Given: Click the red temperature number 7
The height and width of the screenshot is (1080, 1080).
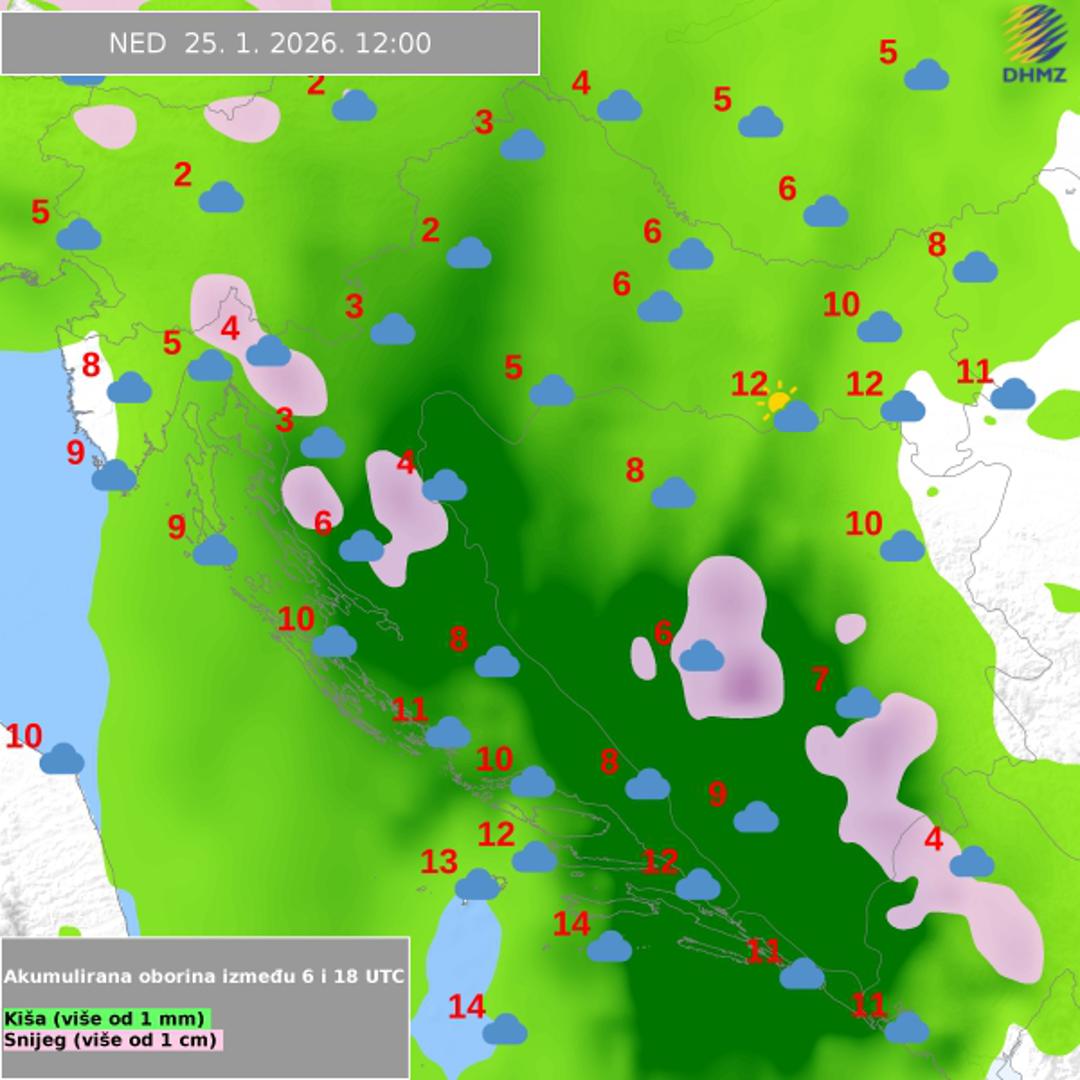Looking at the screenshot, I should (820, 679).
